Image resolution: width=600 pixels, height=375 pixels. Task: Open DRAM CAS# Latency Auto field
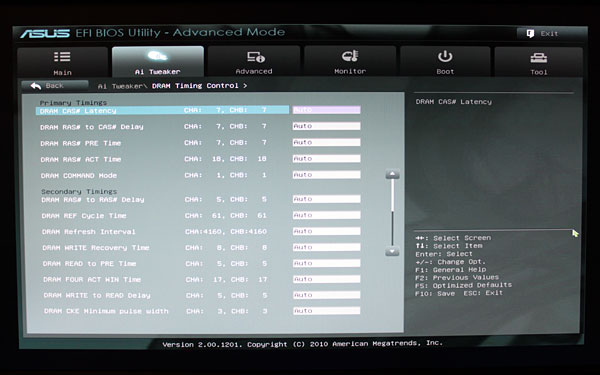pos(326,110)
